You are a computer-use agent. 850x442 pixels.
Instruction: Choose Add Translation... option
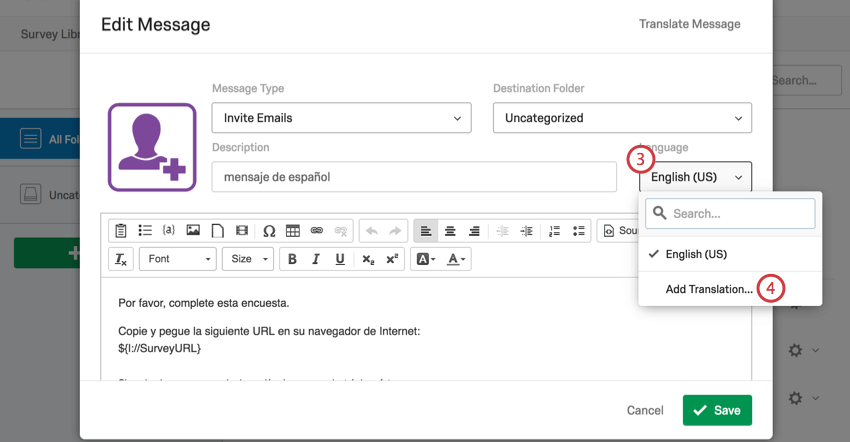[709, 289]
